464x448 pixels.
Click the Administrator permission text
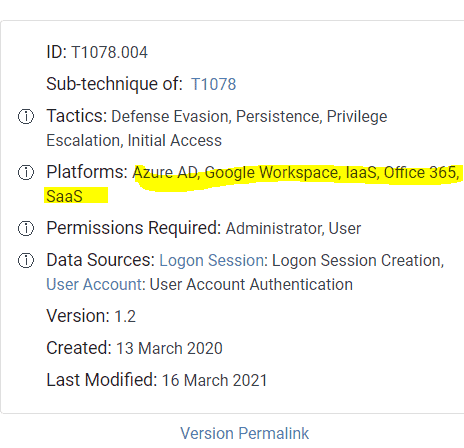(273, 229)
